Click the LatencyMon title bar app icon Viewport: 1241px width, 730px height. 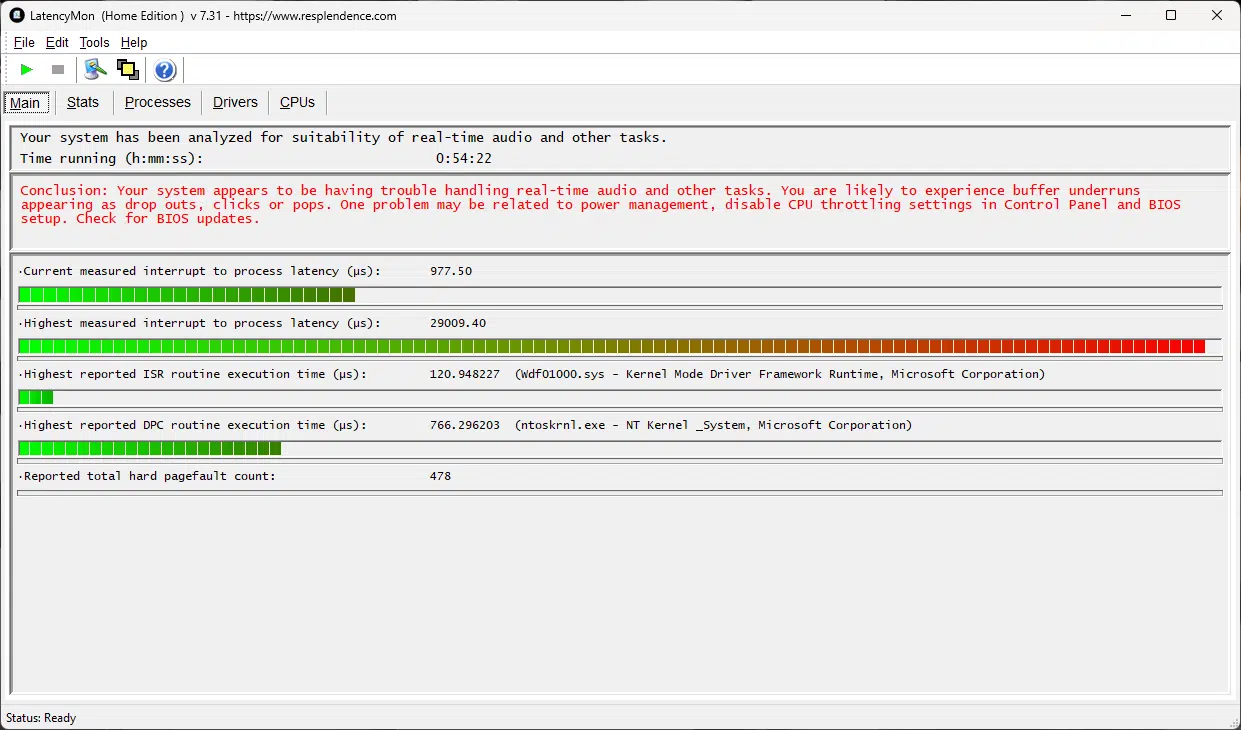(x=17, y=15)
